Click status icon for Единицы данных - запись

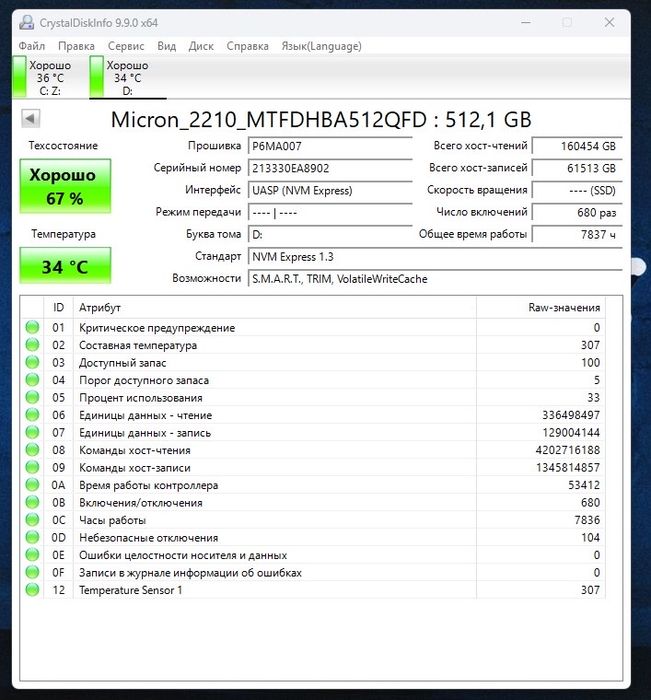pyautogui.click(x=32, y=432)
